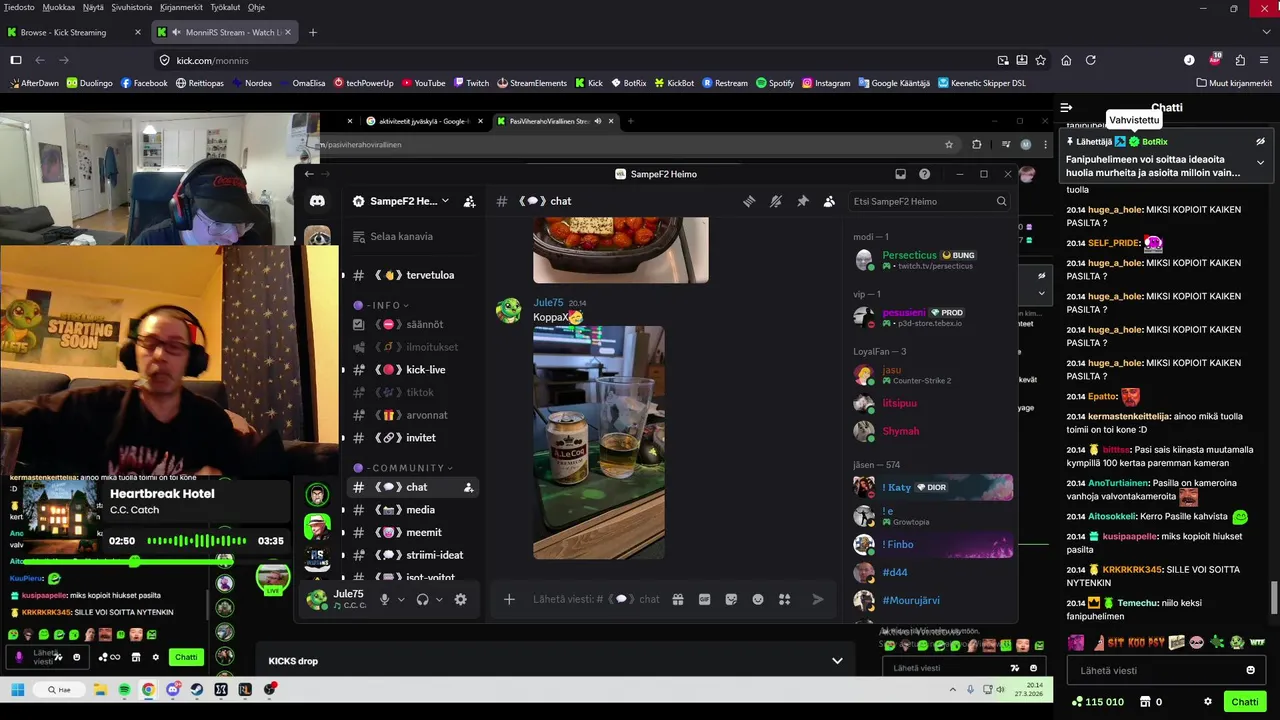Open Tiedosto menu
The image size is (1280, 720).
click(x=19, y=7)
